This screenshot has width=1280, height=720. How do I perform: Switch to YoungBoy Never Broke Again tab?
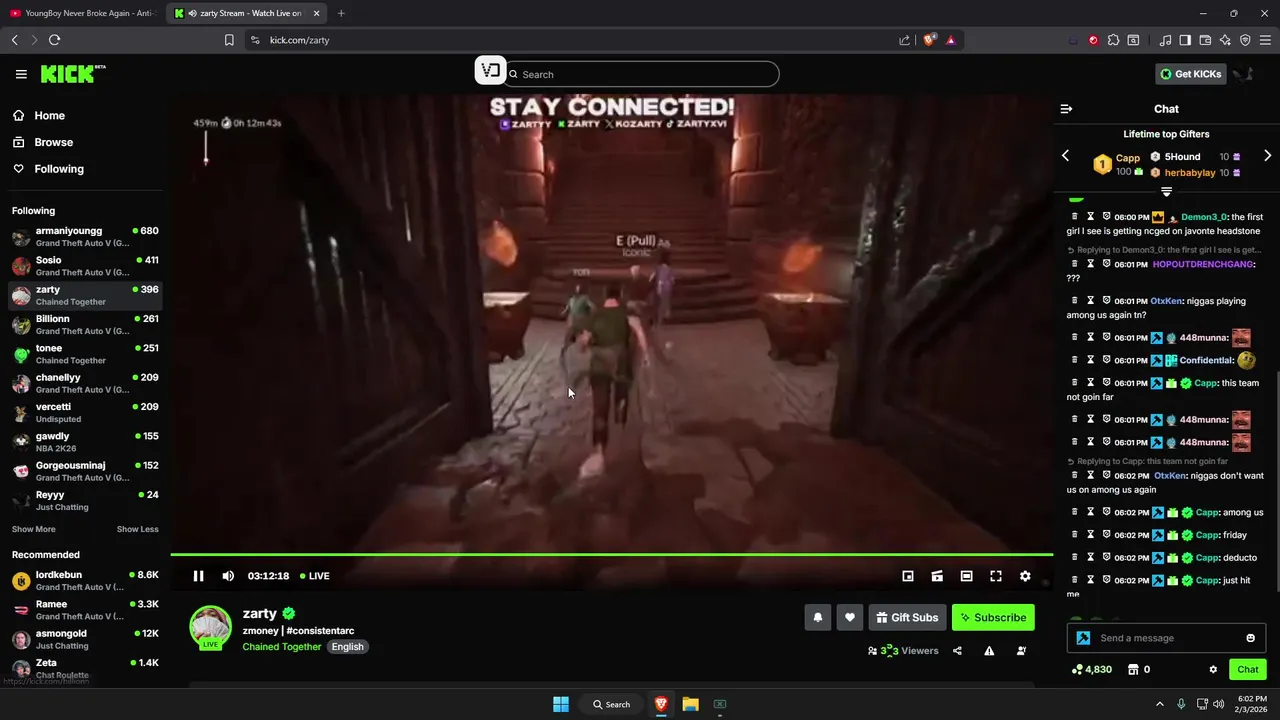(x=82, y=13)
